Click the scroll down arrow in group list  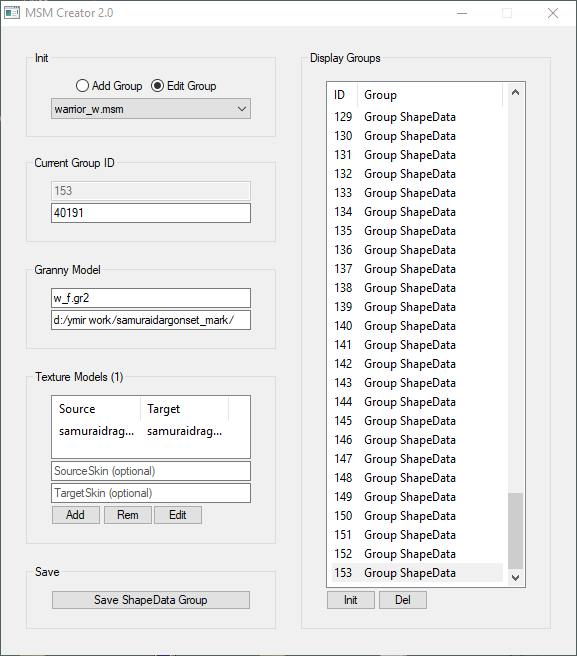515,578
